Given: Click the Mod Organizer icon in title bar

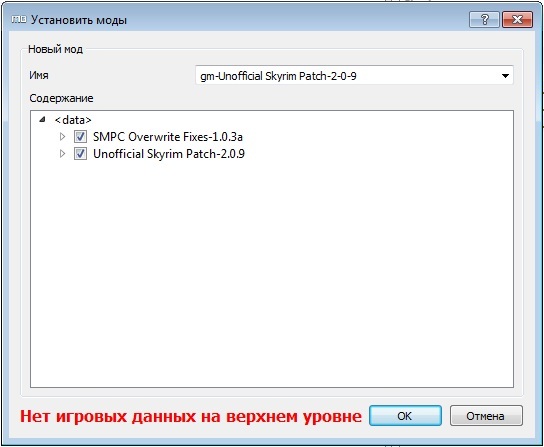Looking at the screenshot, I should coord(19,20).
